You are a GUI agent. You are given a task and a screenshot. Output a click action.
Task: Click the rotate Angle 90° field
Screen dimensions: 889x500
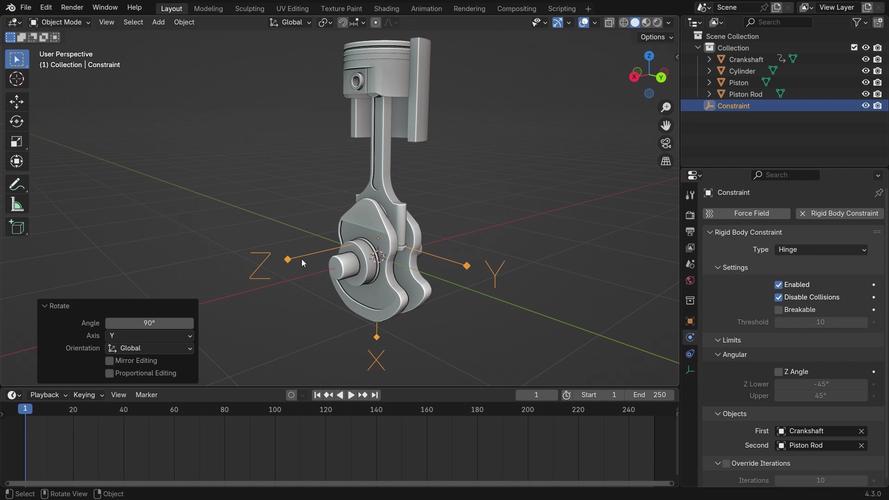click(150, 323)
